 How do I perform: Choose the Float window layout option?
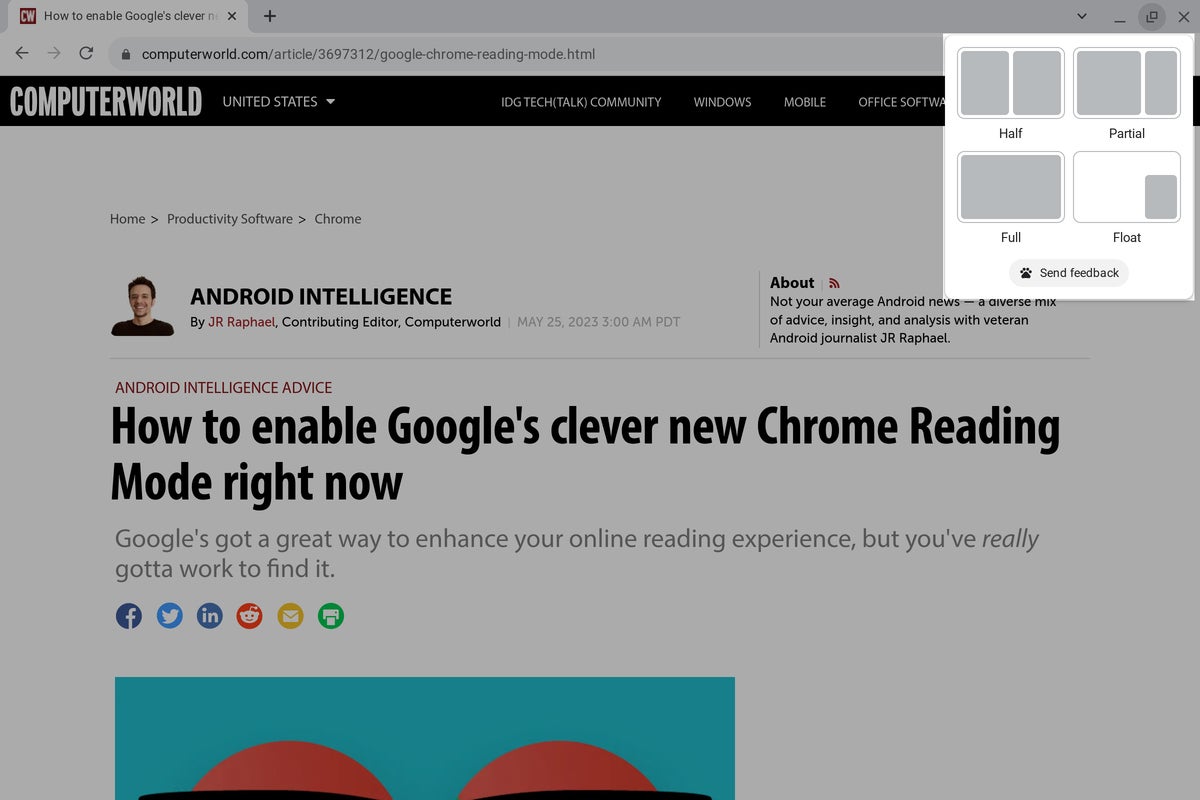click(1127, 187)
